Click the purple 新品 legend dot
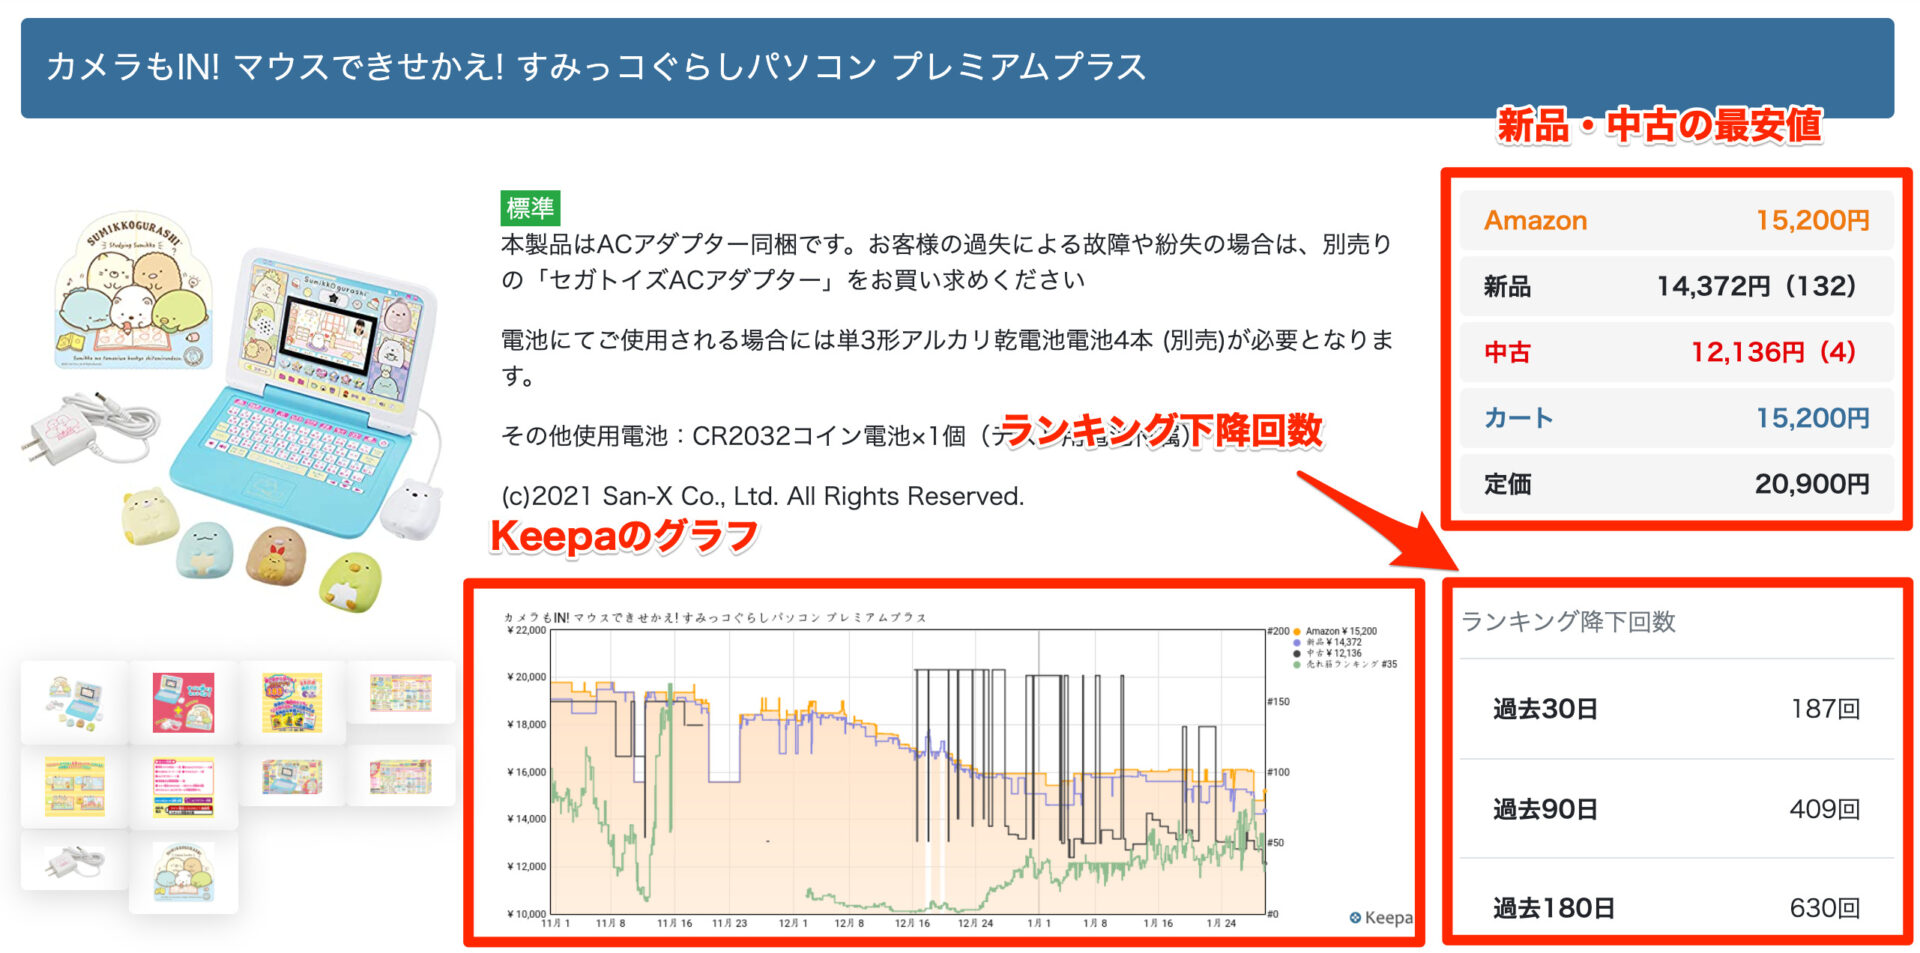Viewport: 1920px width, 953px height. click(1297, 642)
